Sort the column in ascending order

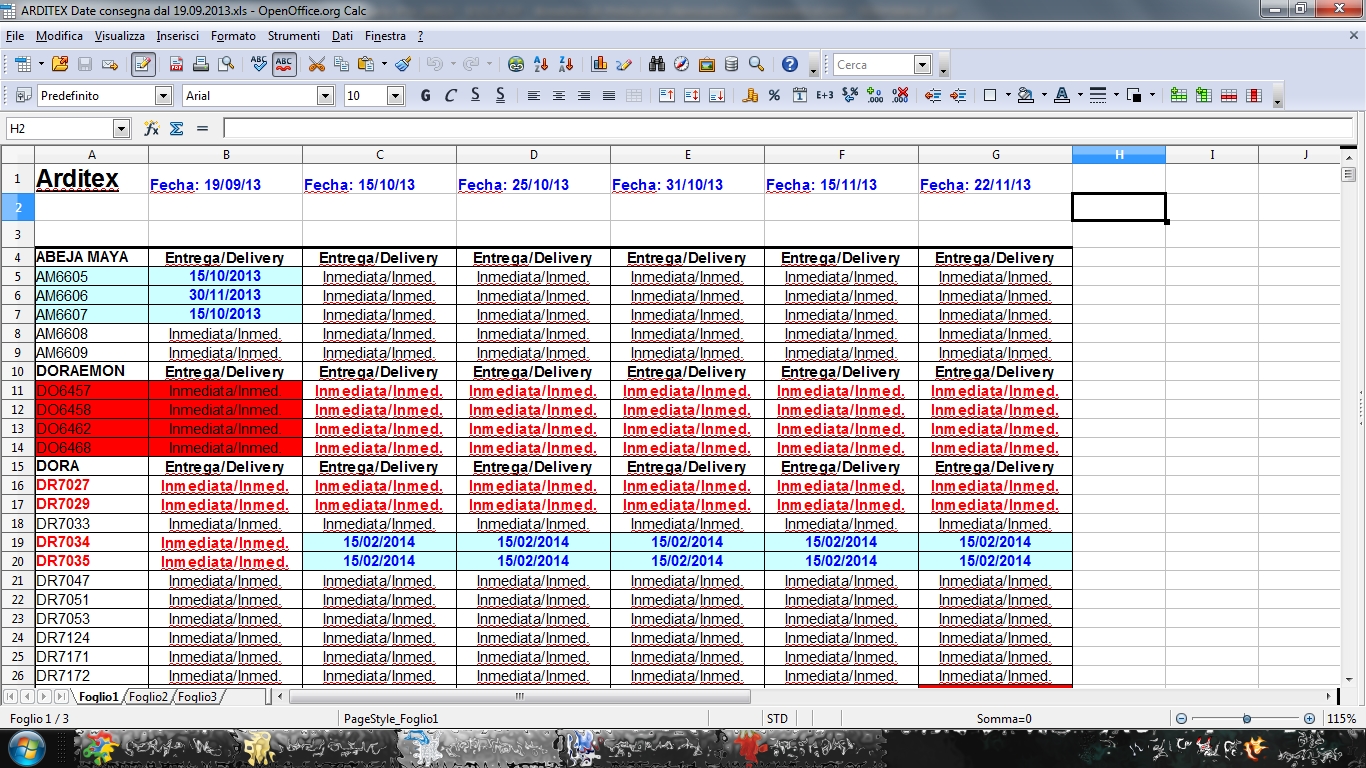[541, 65]
